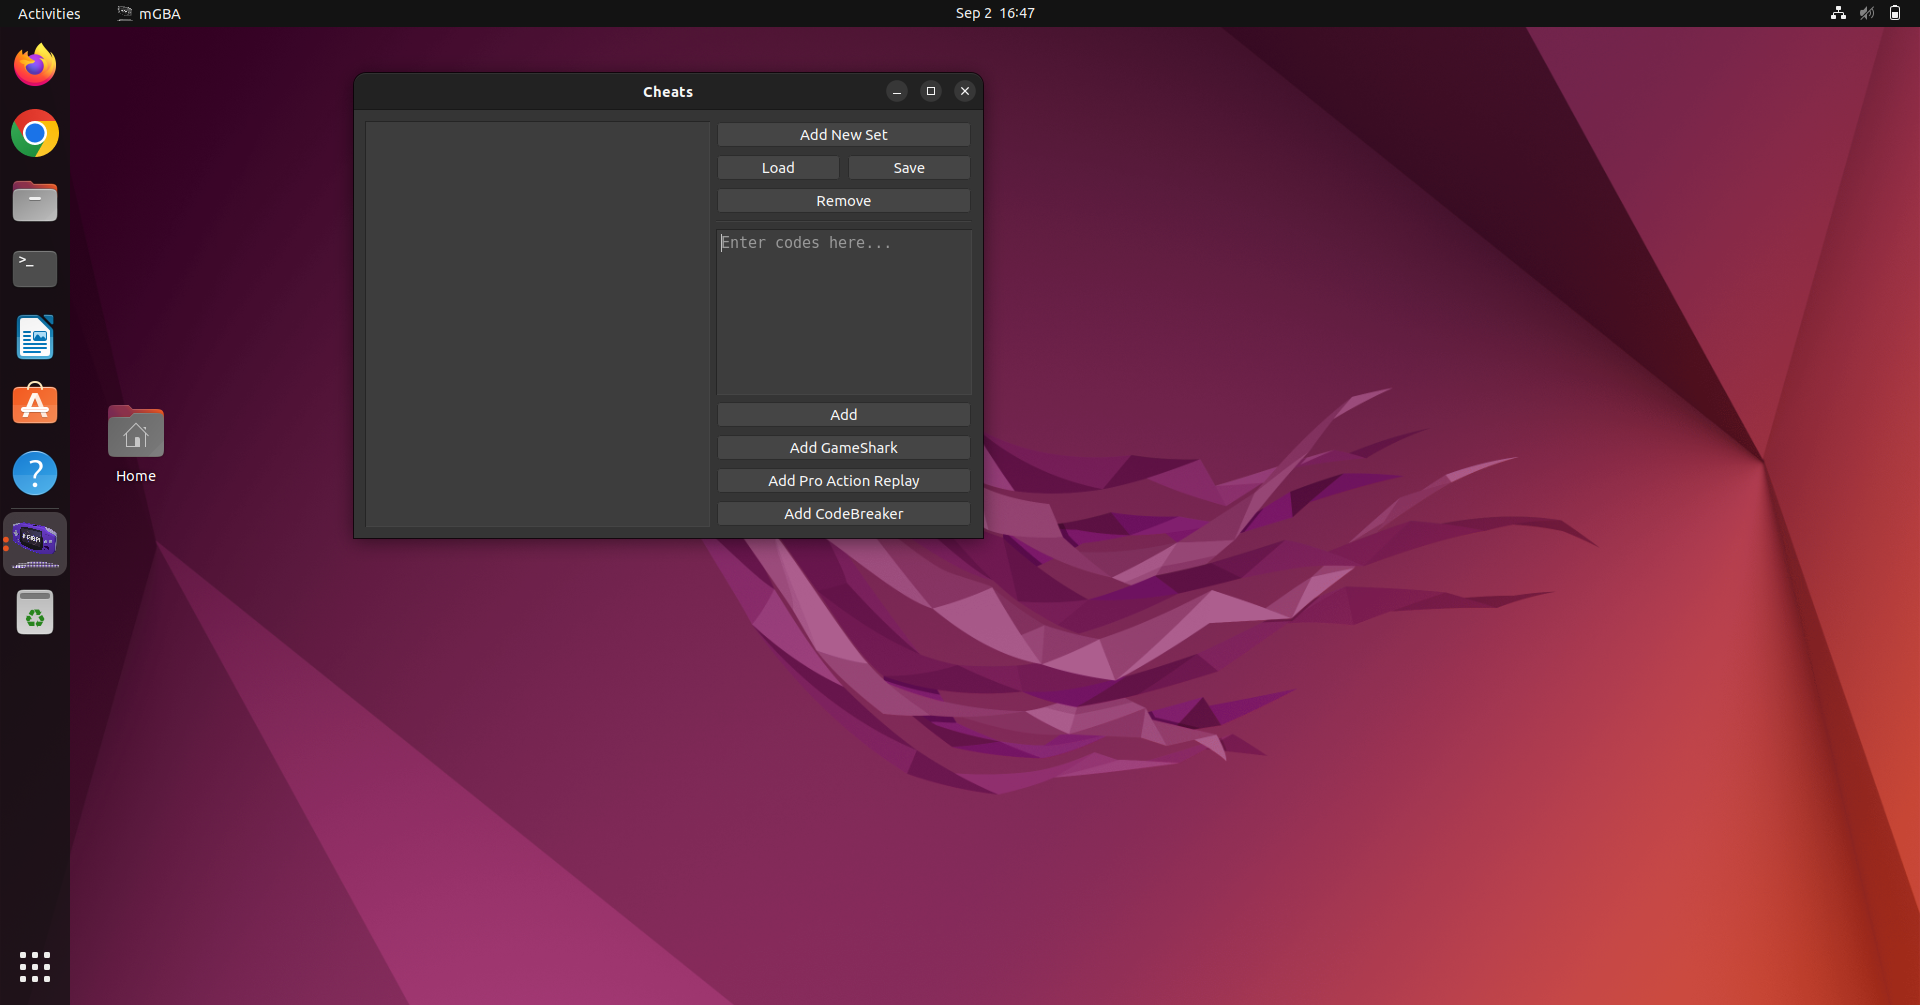Select the mGBA emulator icon in the dock
This screenshot has width=1920, height=1005.
click(x=34, y=543)
